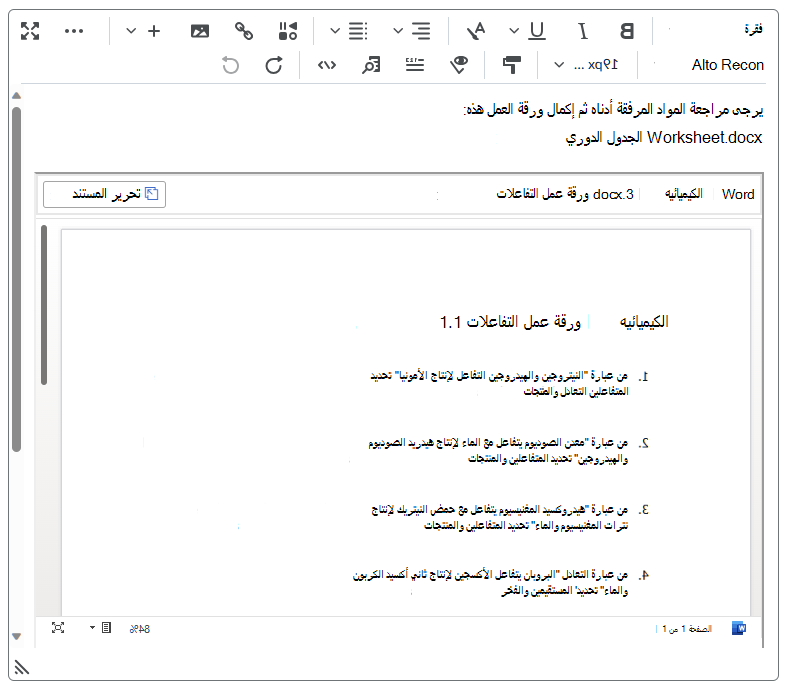Click the تحرير المستند edit document button
The image size is (787, 689).
pos(104,194)
